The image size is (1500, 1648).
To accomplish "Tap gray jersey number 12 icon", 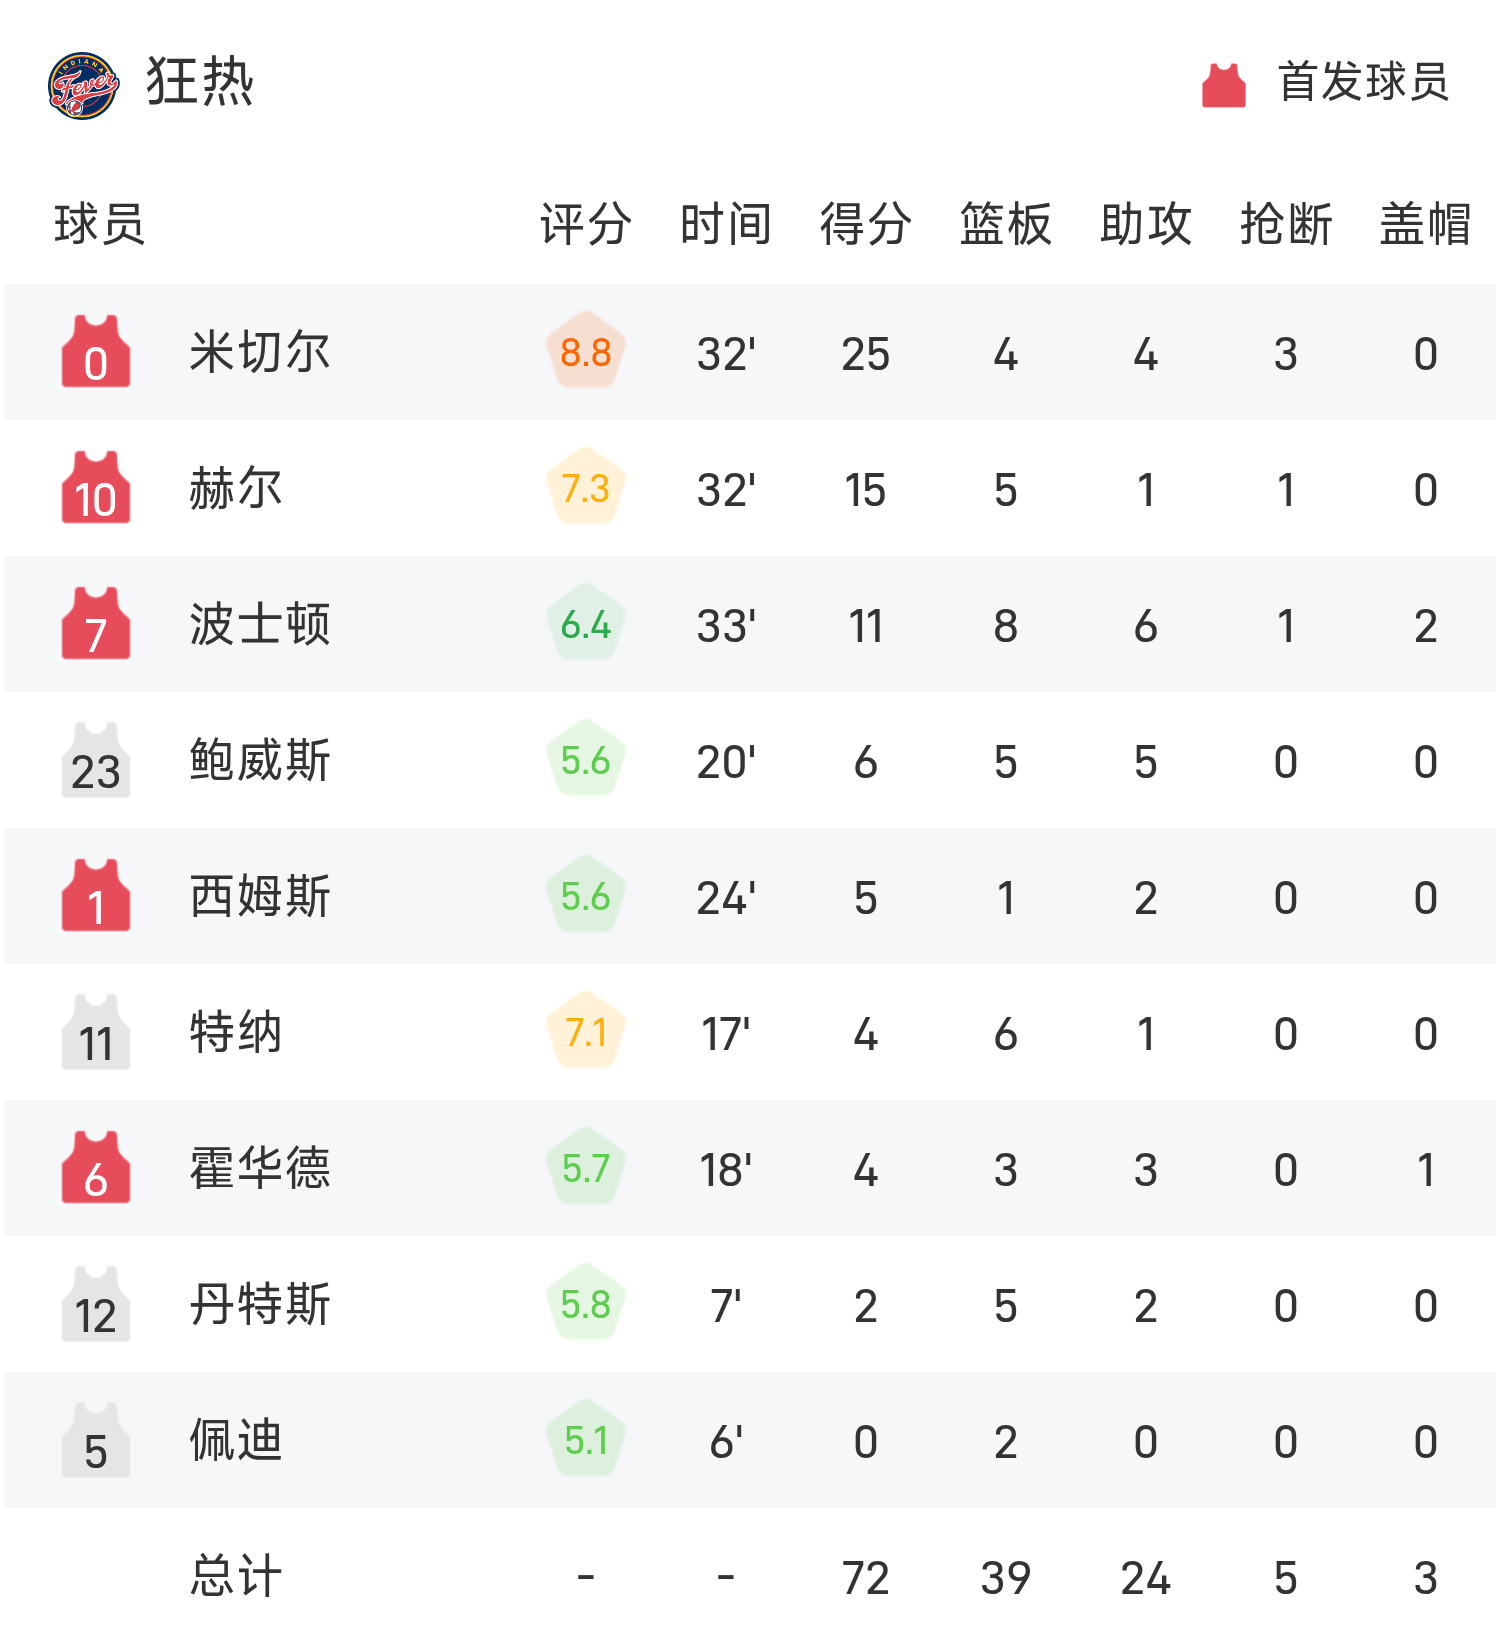I will pos(96,1304).
